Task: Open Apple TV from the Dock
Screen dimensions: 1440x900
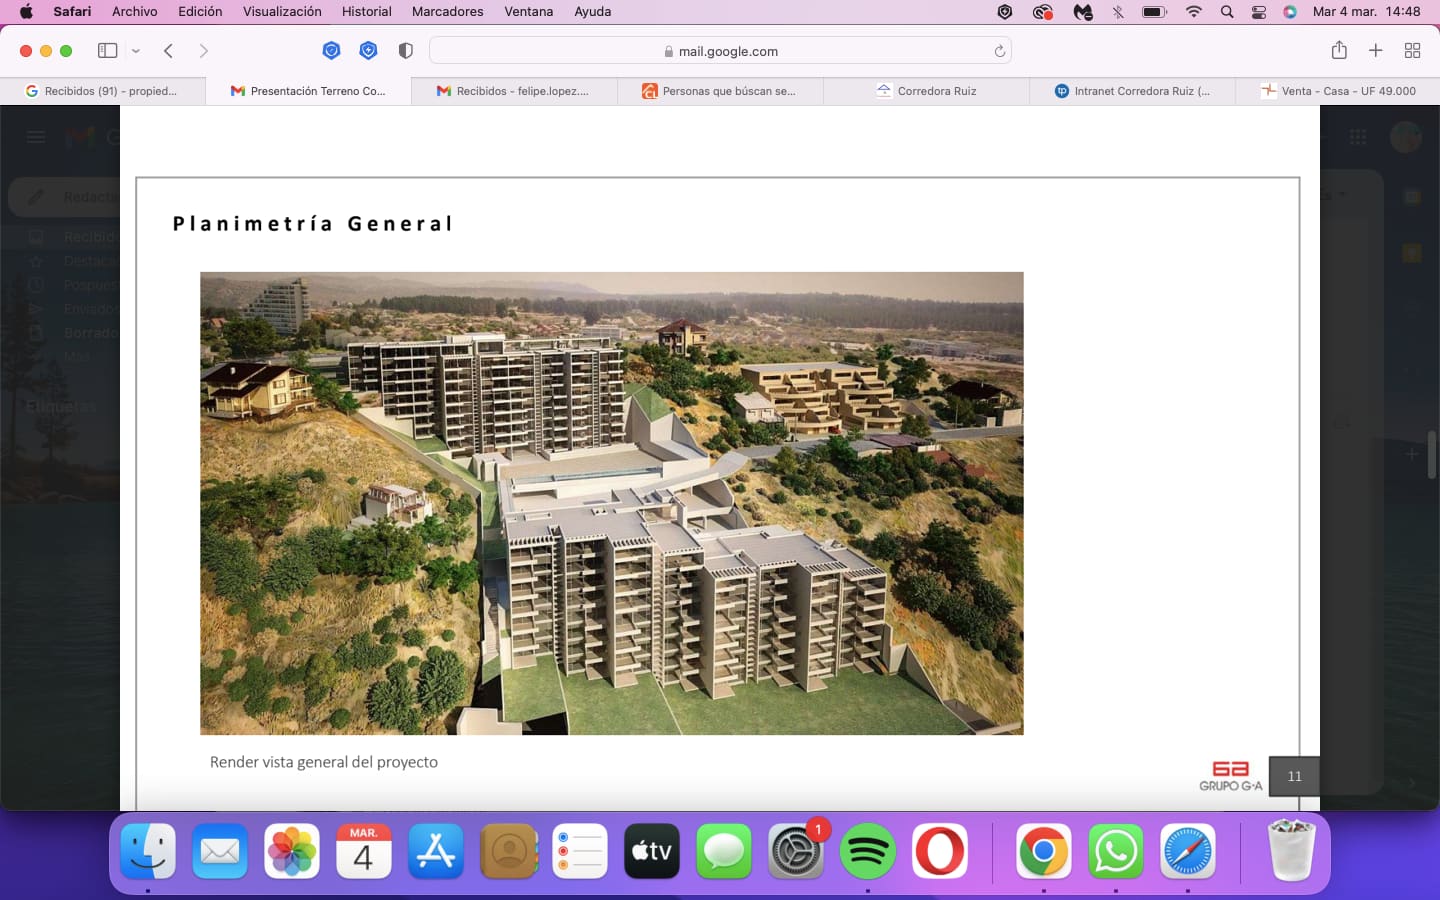Action: (652, 851)
